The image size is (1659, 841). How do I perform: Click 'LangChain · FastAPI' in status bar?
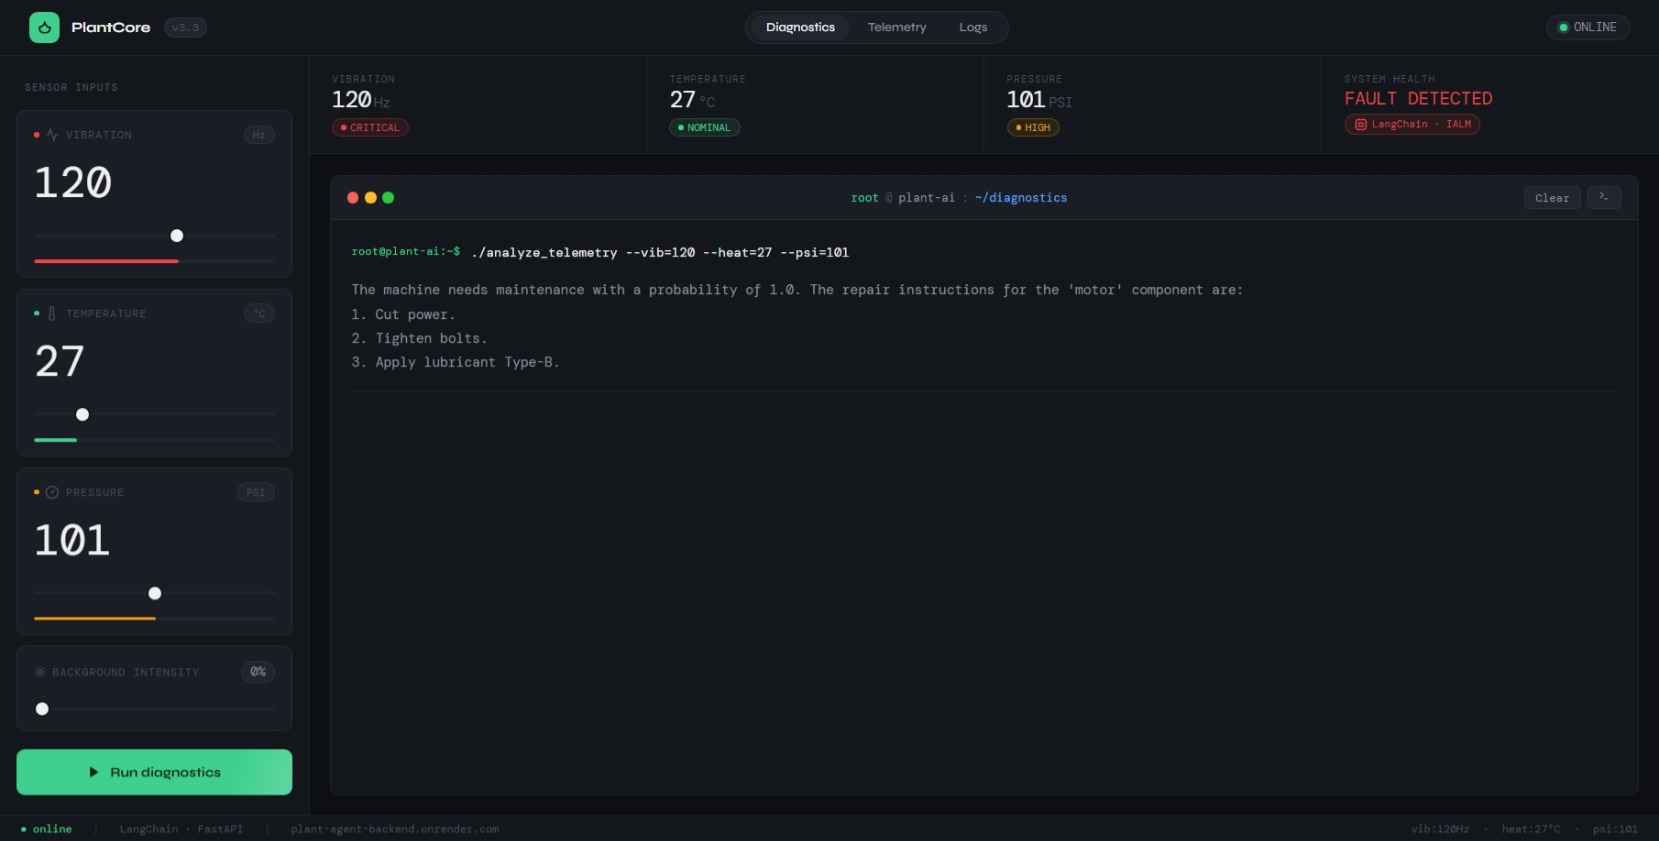[181, 829]
